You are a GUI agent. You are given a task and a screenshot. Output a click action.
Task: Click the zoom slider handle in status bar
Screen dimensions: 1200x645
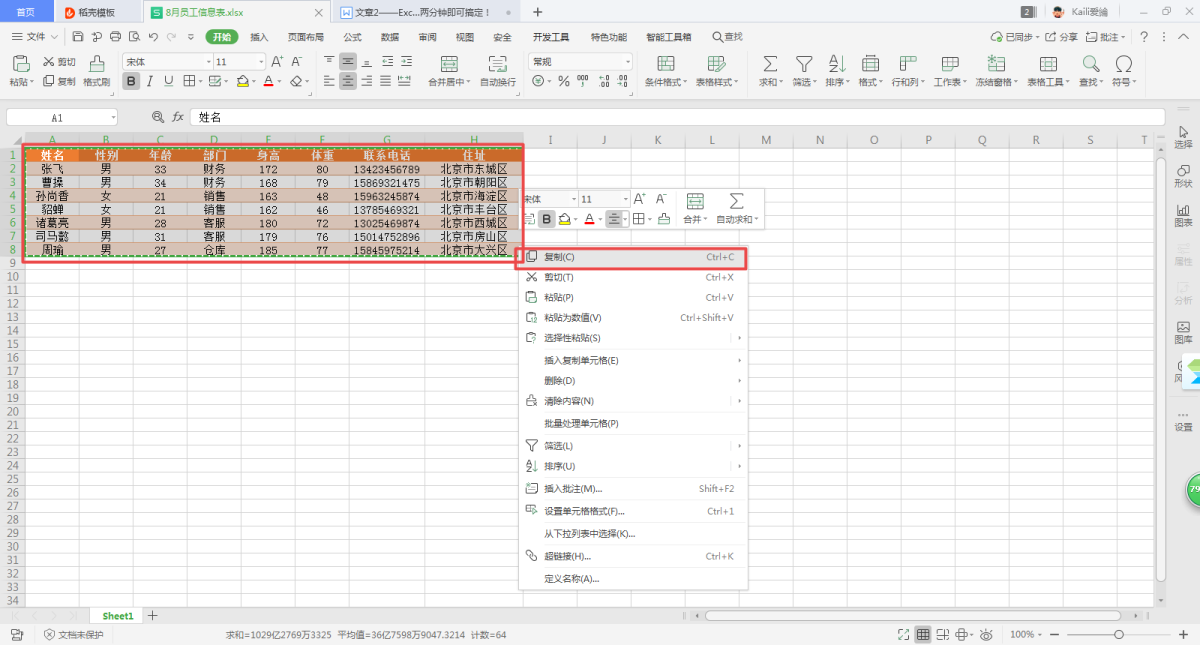pyautogui.click(x=1118, y=634)
